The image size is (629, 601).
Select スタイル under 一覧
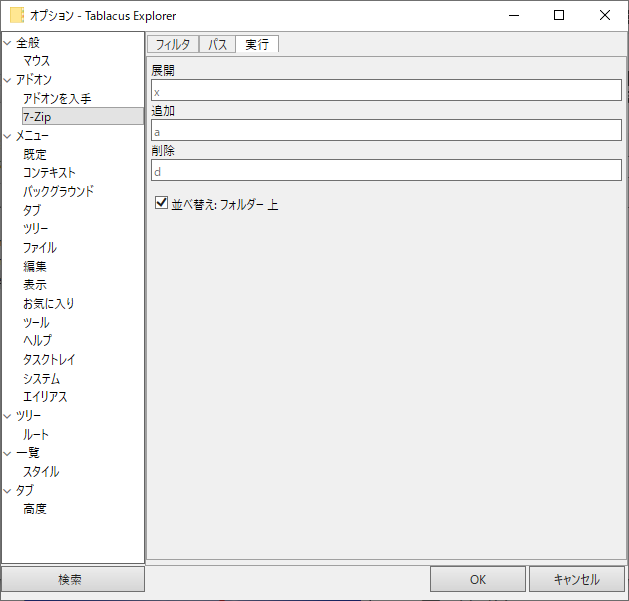coord(41,471)
